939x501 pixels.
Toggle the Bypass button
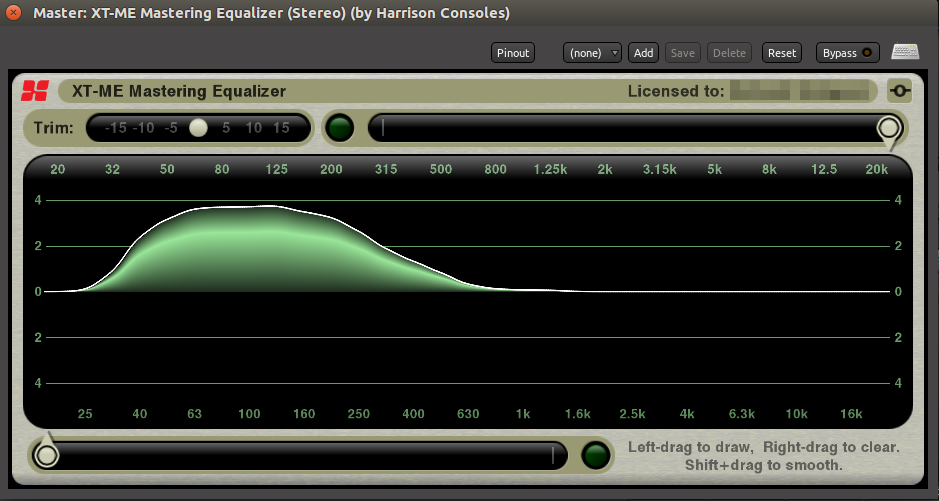click(x=847, y=53)
